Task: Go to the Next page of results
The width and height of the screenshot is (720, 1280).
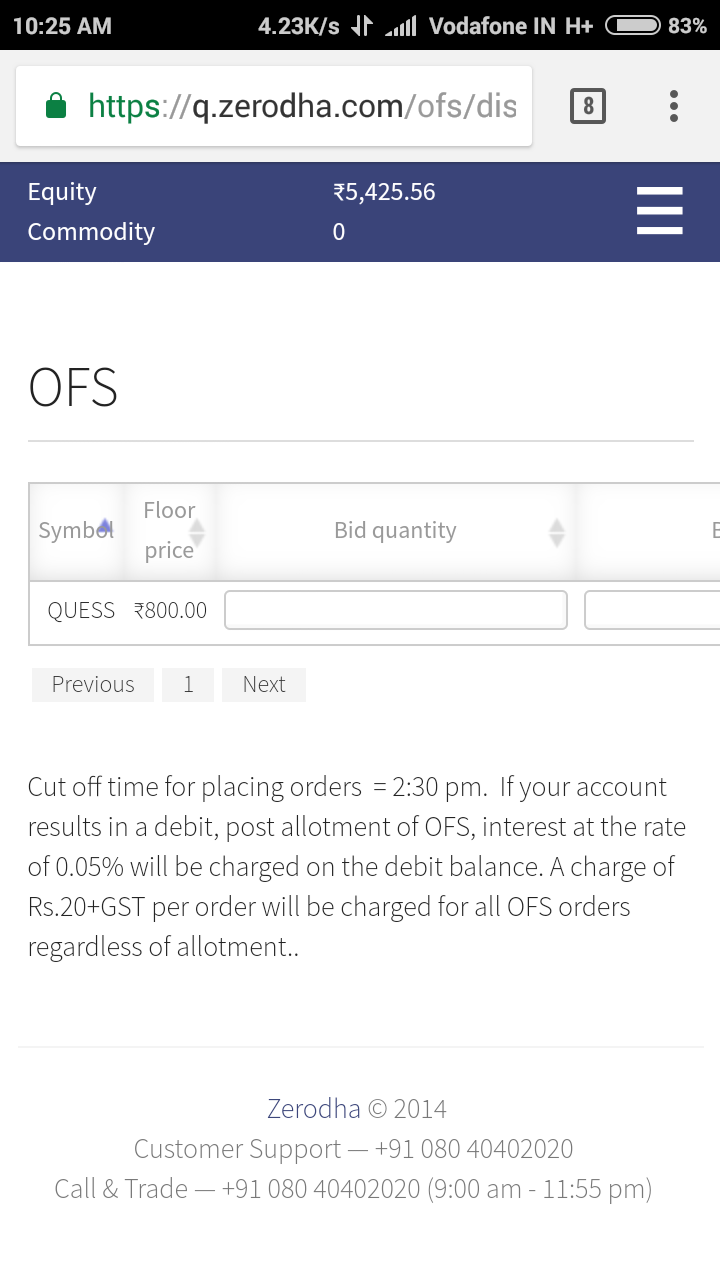Action: point(264,684)
